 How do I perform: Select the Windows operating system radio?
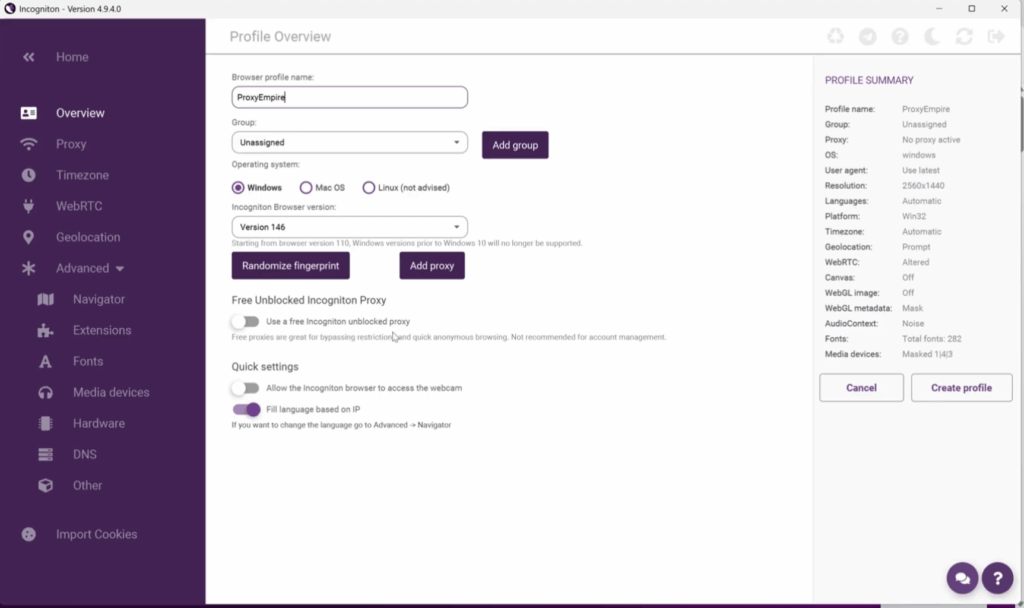point(238,187)
